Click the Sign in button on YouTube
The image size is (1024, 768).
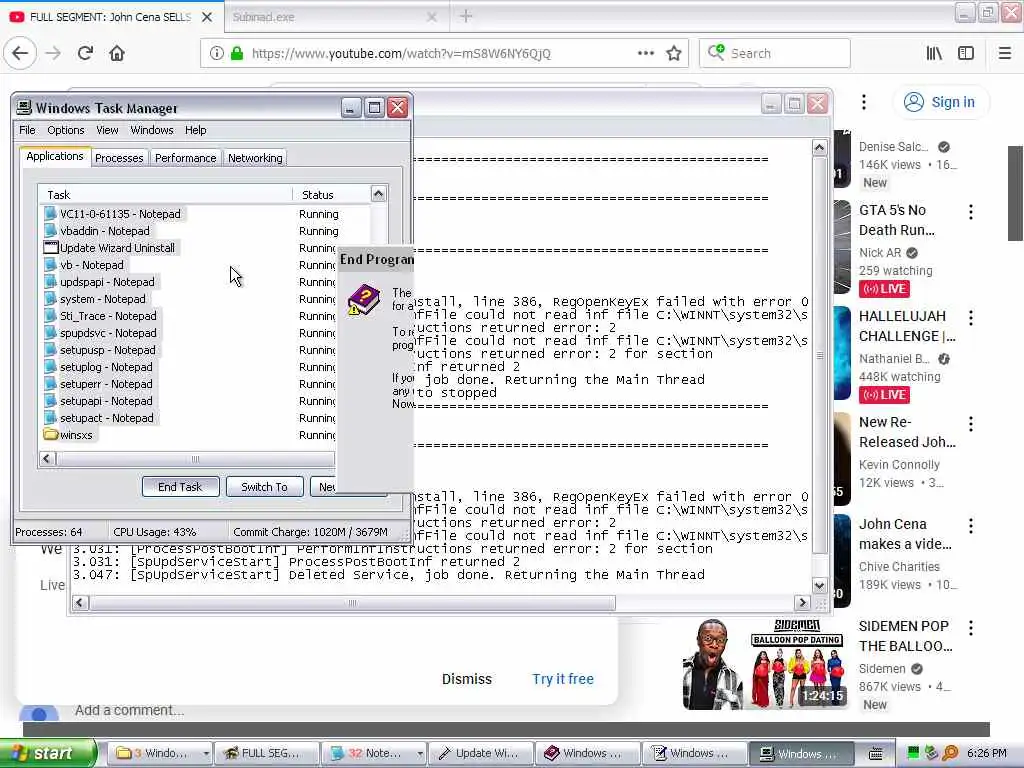pyautogui.click(x=940, y=102)
